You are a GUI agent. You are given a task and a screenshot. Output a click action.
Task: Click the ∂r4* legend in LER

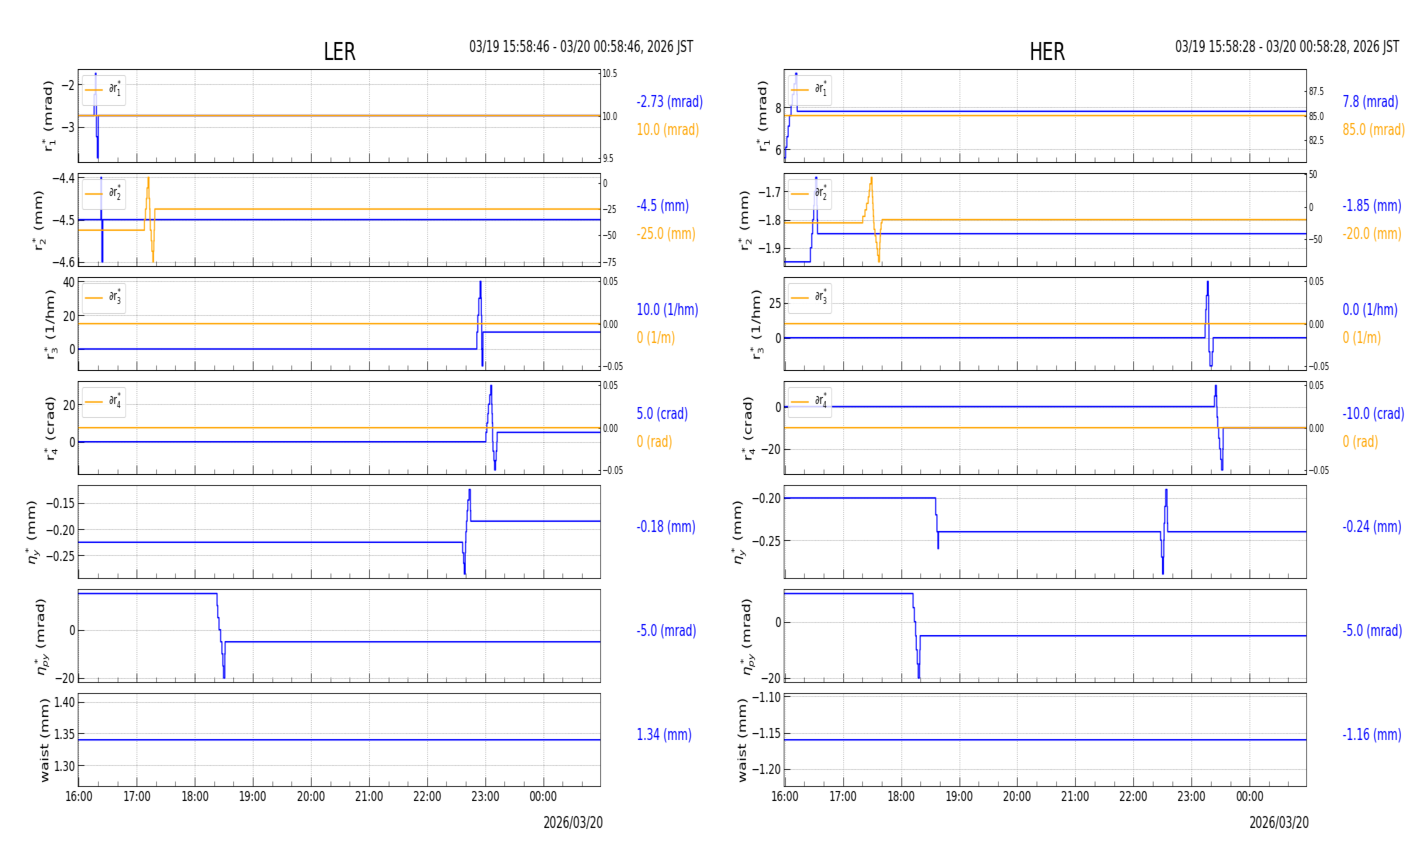(104, 402)
